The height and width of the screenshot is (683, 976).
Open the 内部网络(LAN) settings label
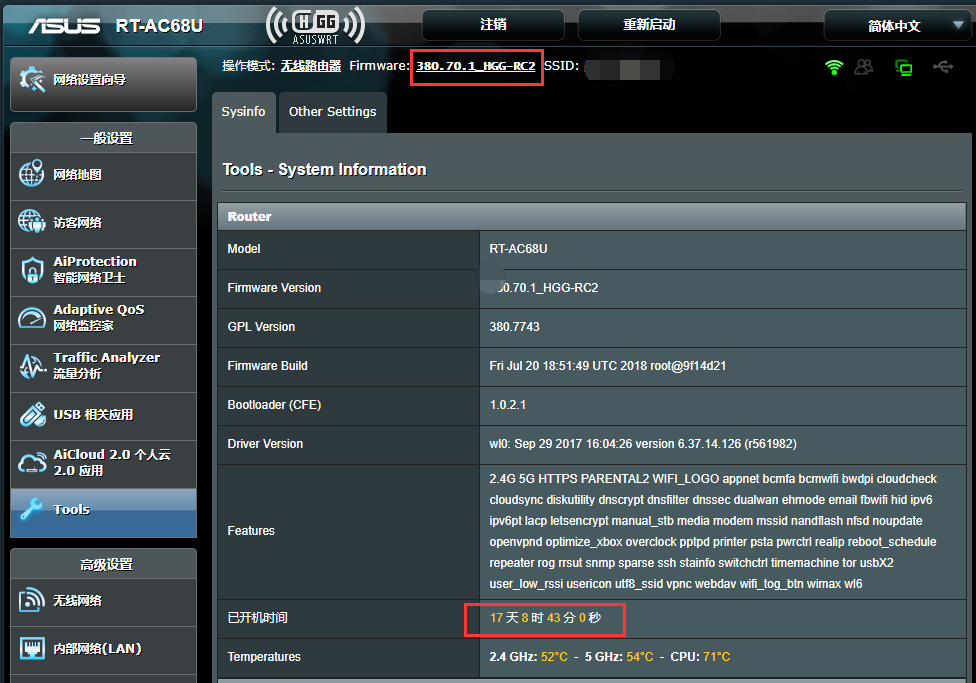pyautogui.click(x=97, y=649)
